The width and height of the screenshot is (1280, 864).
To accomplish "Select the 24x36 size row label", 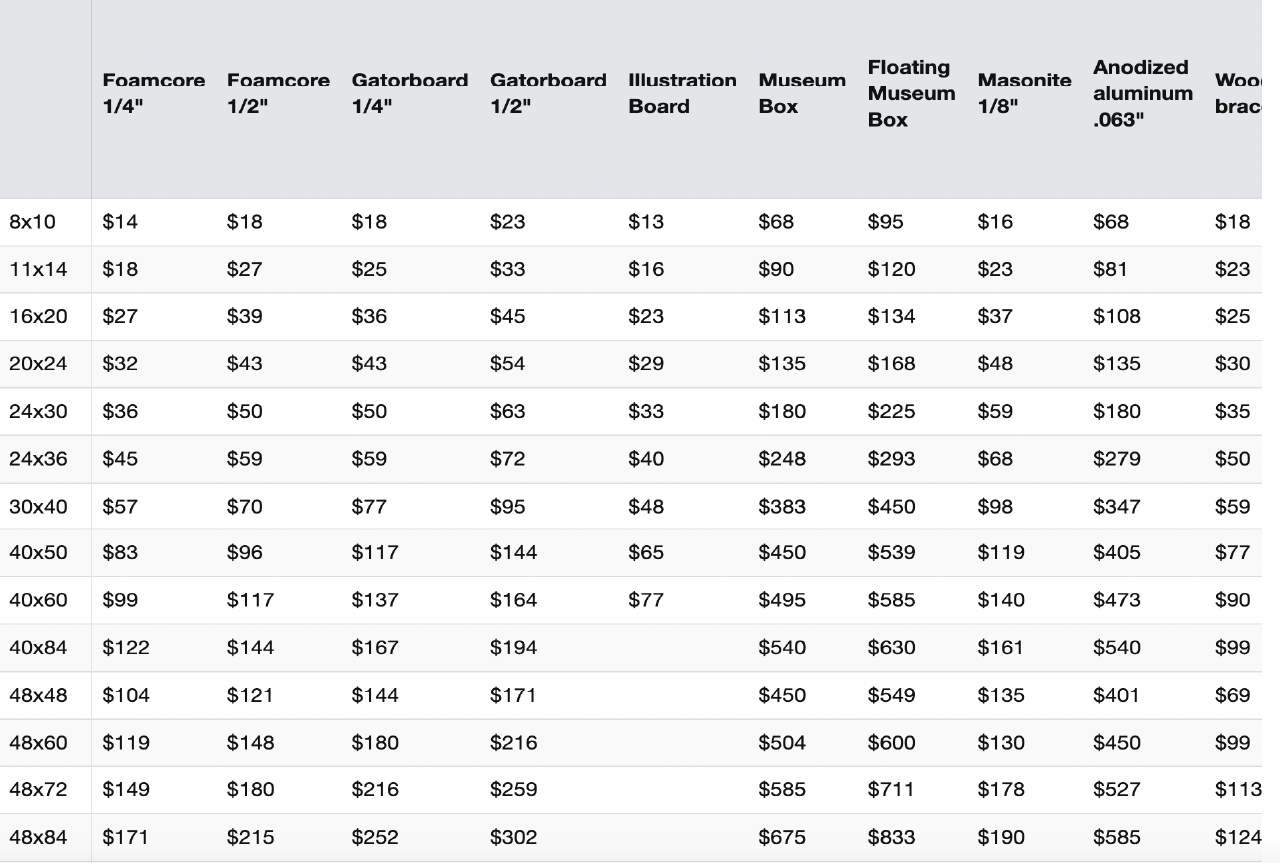I will [x=38, y=459].
